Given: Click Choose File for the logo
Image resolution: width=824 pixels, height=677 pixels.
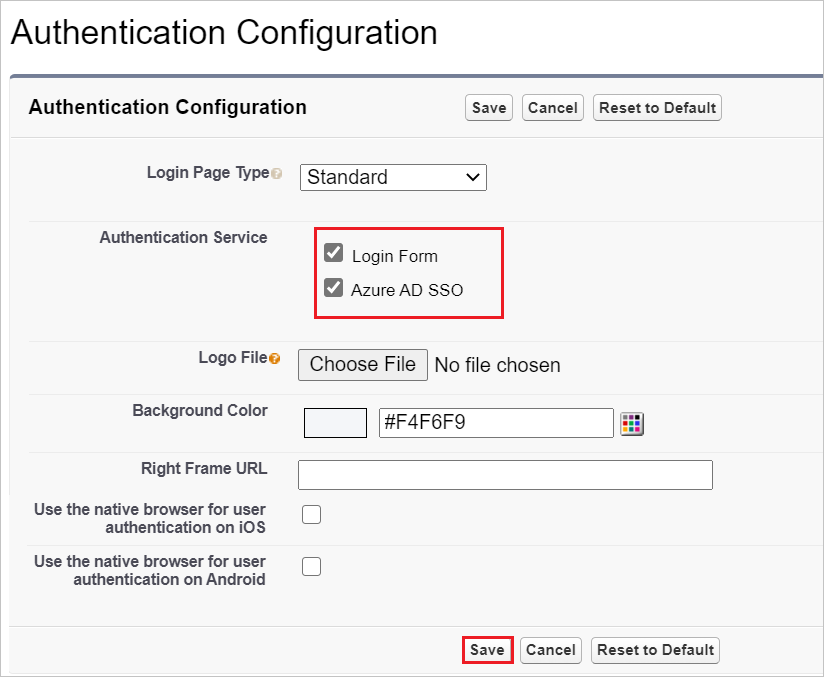Looking at the screenshot, I should click(x=363, y=365).
